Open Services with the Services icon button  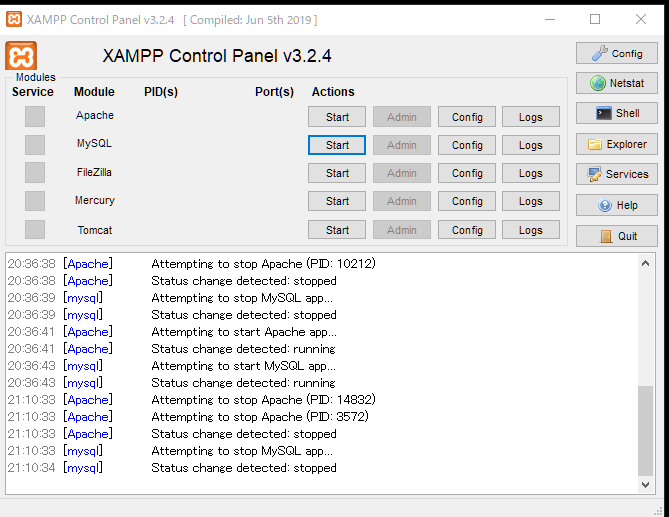(x=617, y=174)
